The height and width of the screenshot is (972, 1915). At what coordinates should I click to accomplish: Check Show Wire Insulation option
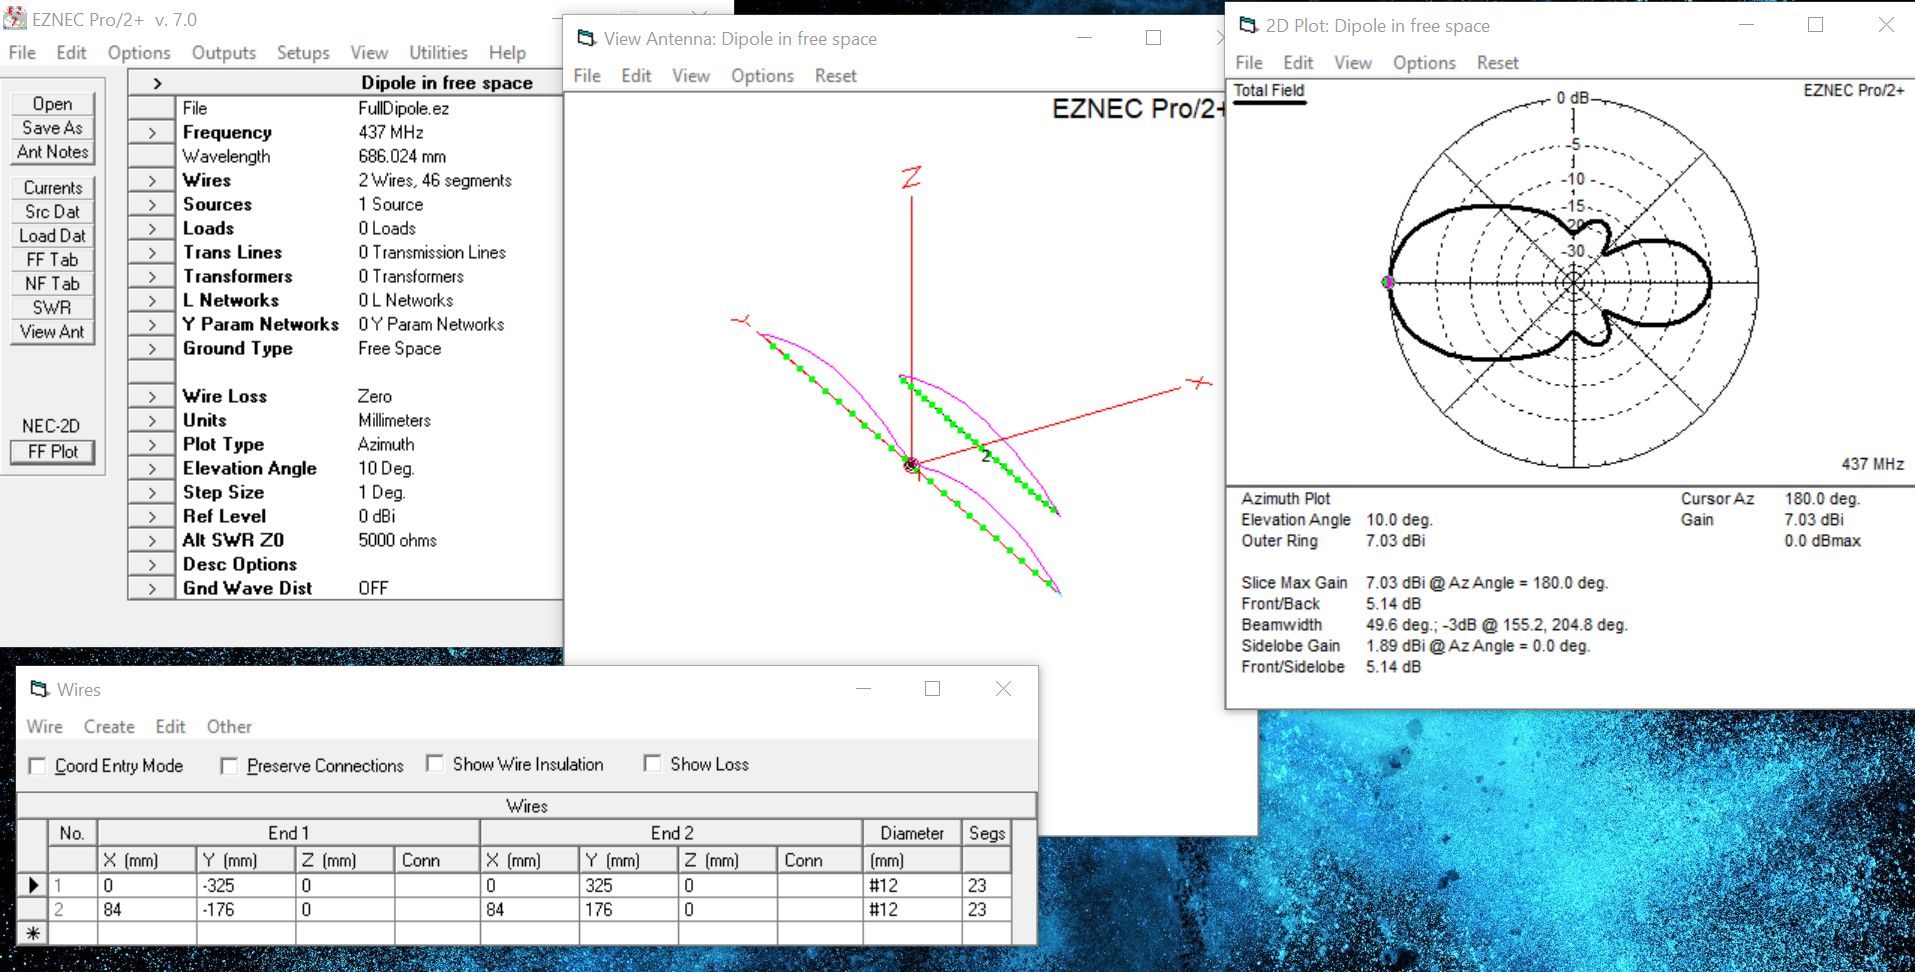coord(435,763)
